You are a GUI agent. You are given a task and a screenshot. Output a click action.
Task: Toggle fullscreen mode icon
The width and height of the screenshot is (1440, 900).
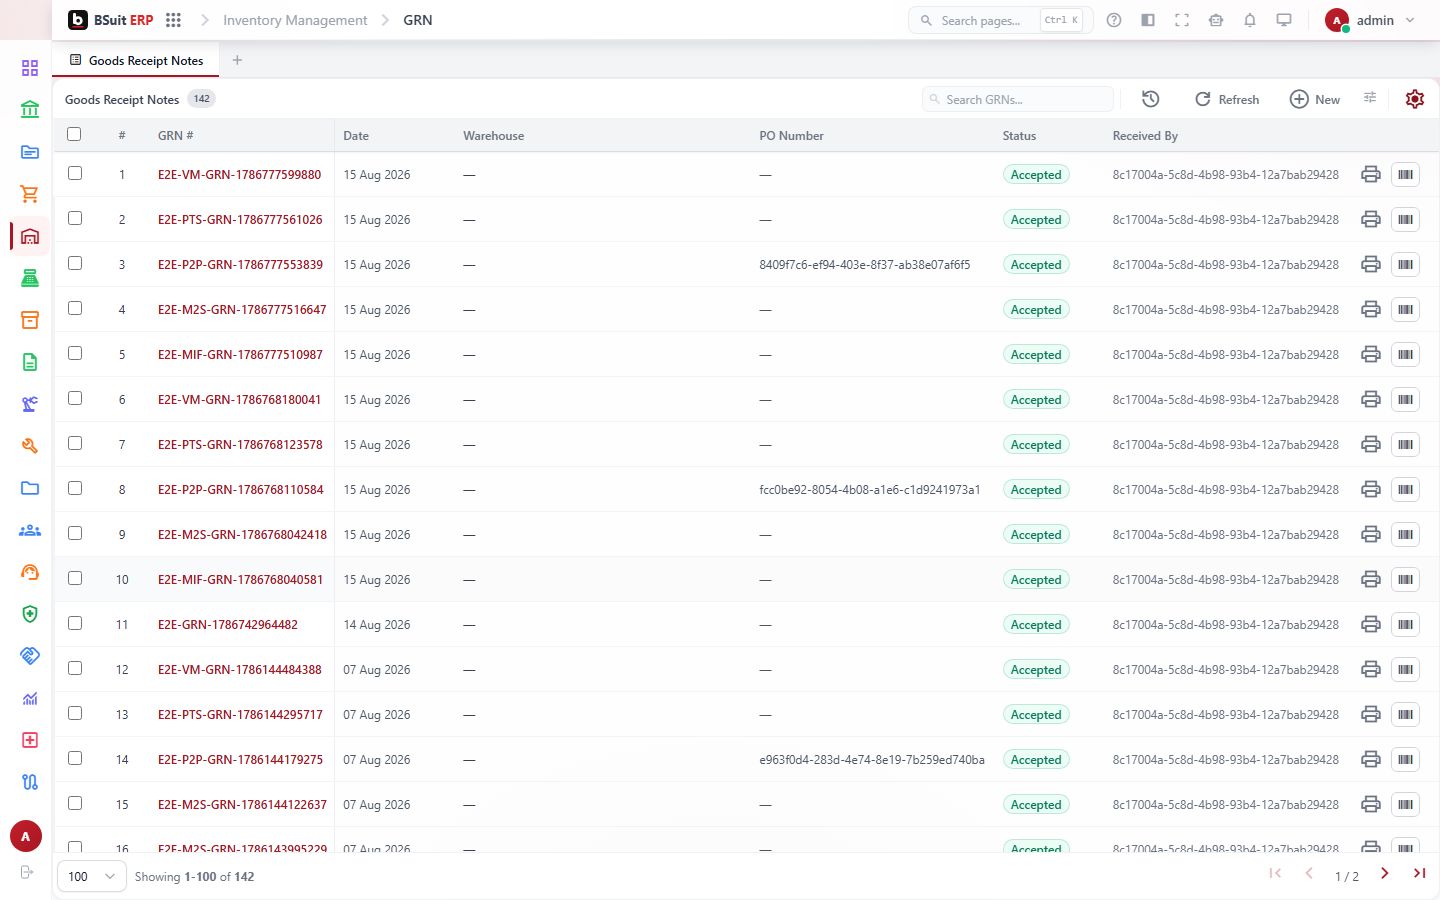coord(1182,20)
